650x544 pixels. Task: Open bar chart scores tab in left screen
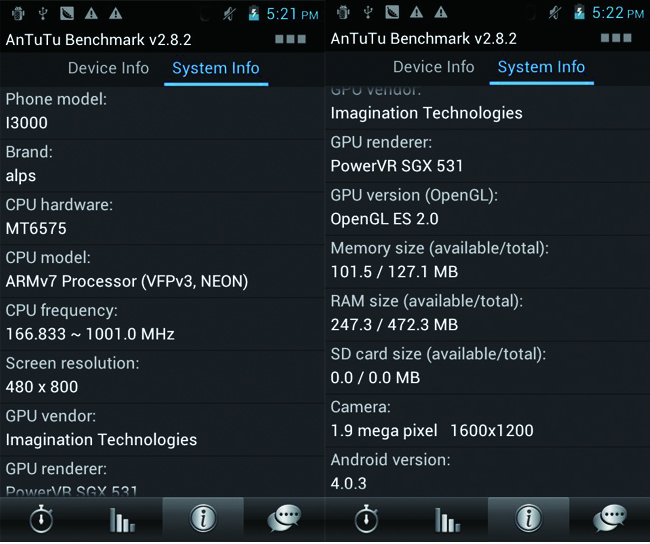(122, 520)
